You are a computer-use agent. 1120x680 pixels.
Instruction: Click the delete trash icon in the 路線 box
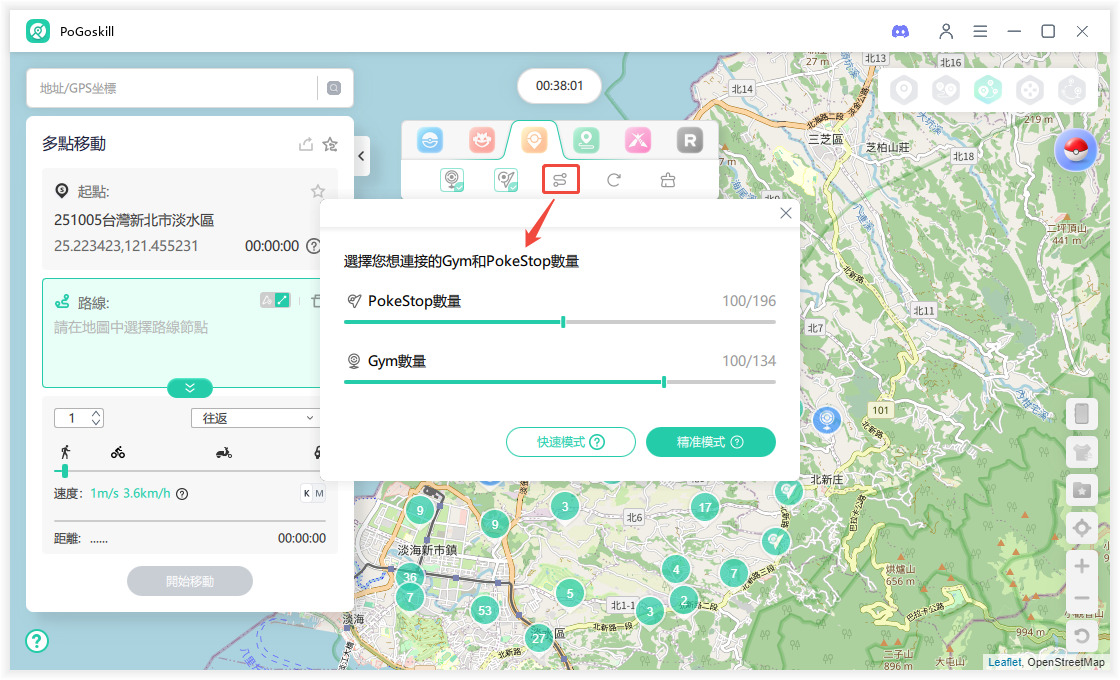(x=315, y=301)
